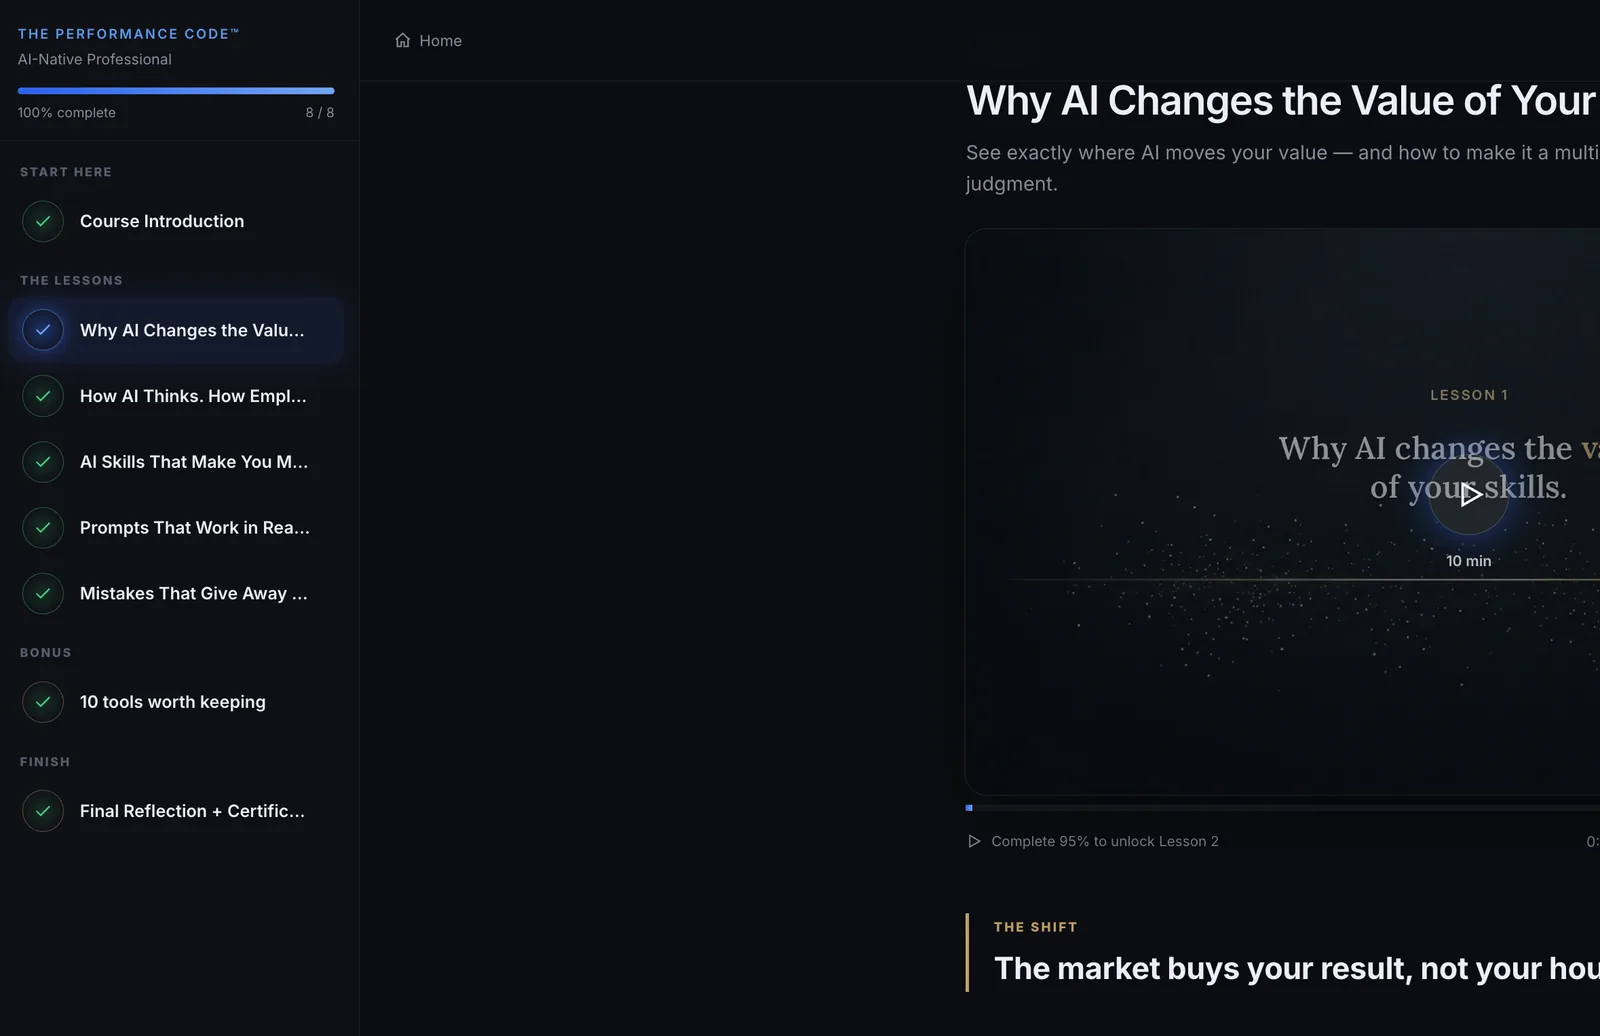
Task: Open Prompts That Work in Rea... lesson
Action: pos(176,528)
